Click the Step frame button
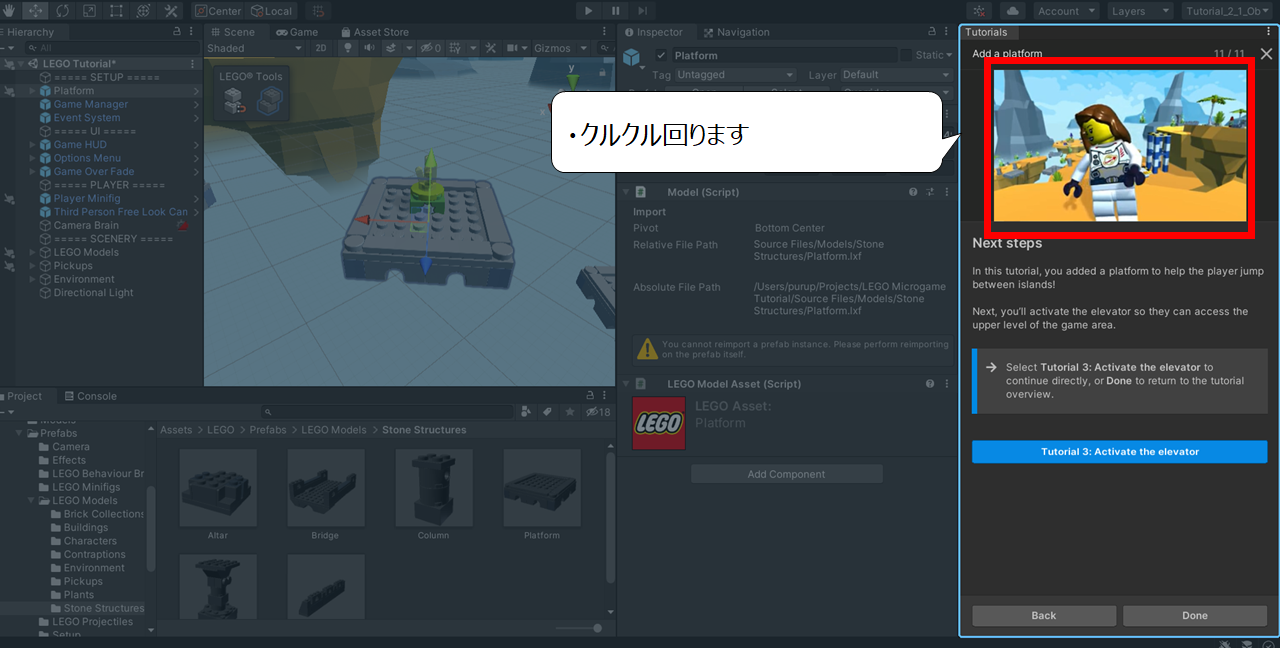This screenshot has height=648, width=1280. click(x=642, y=11)
